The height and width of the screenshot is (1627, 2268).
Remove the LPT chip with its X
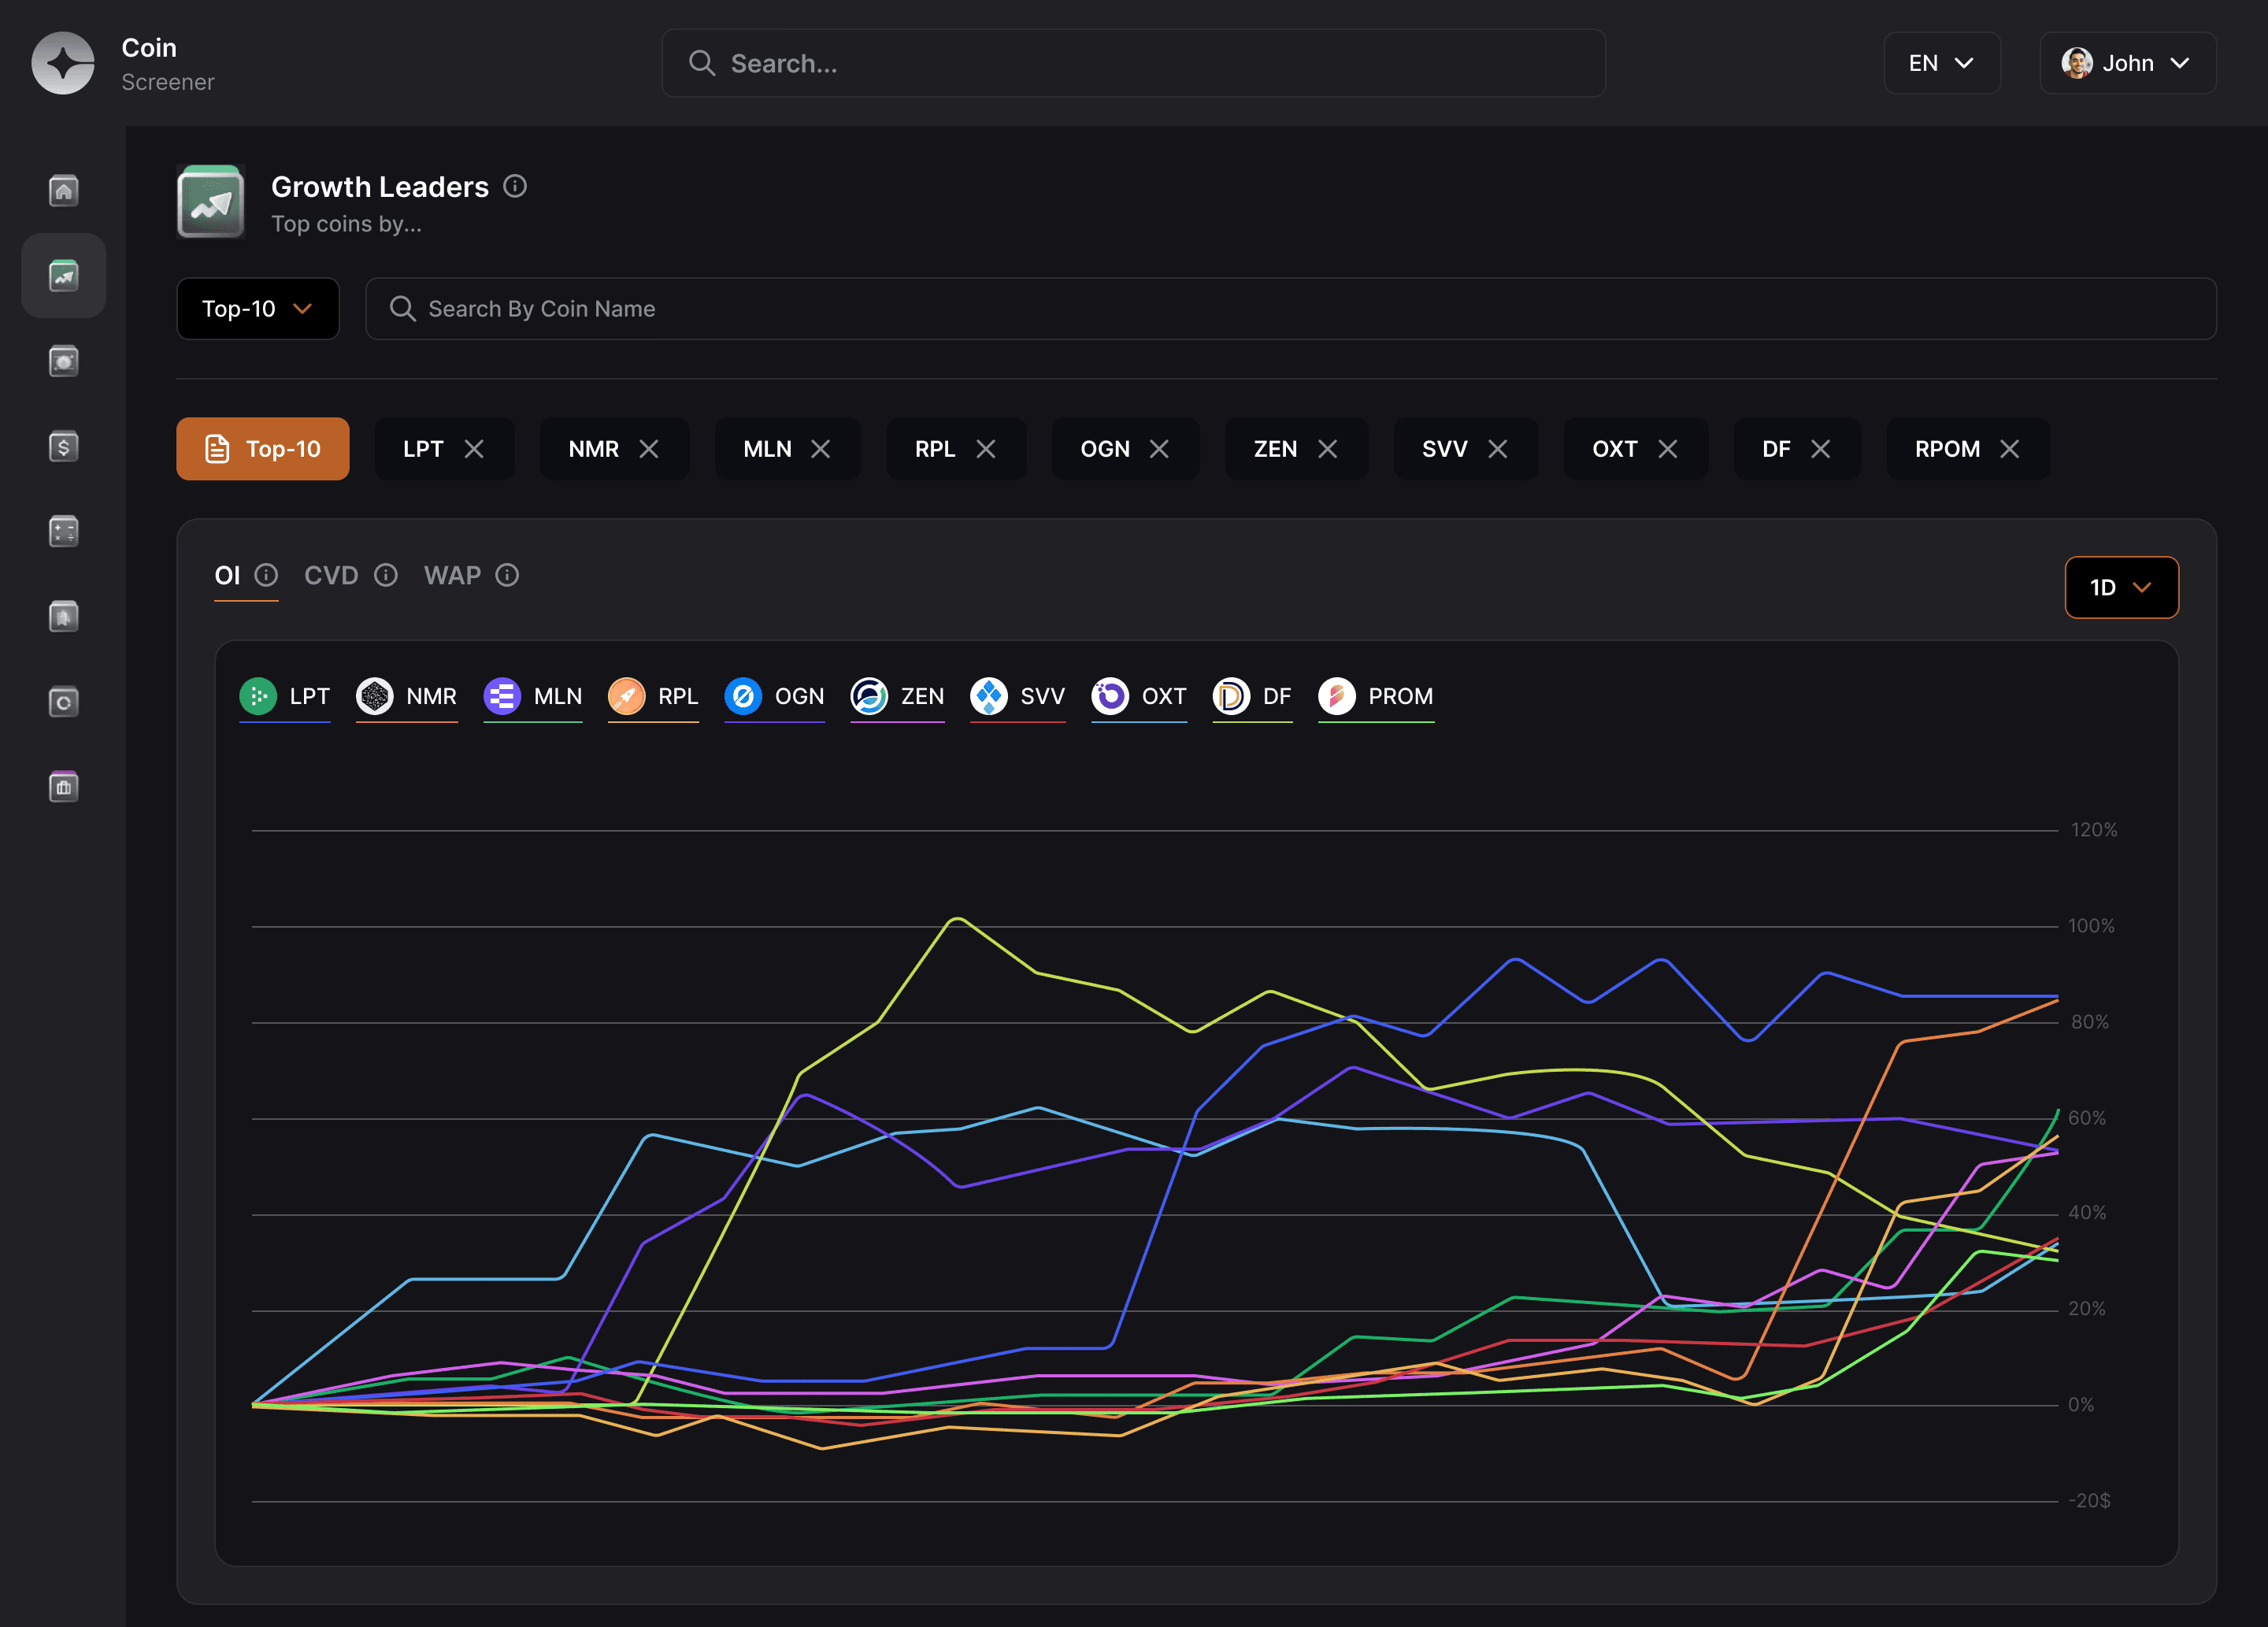(x=474, y=449)
